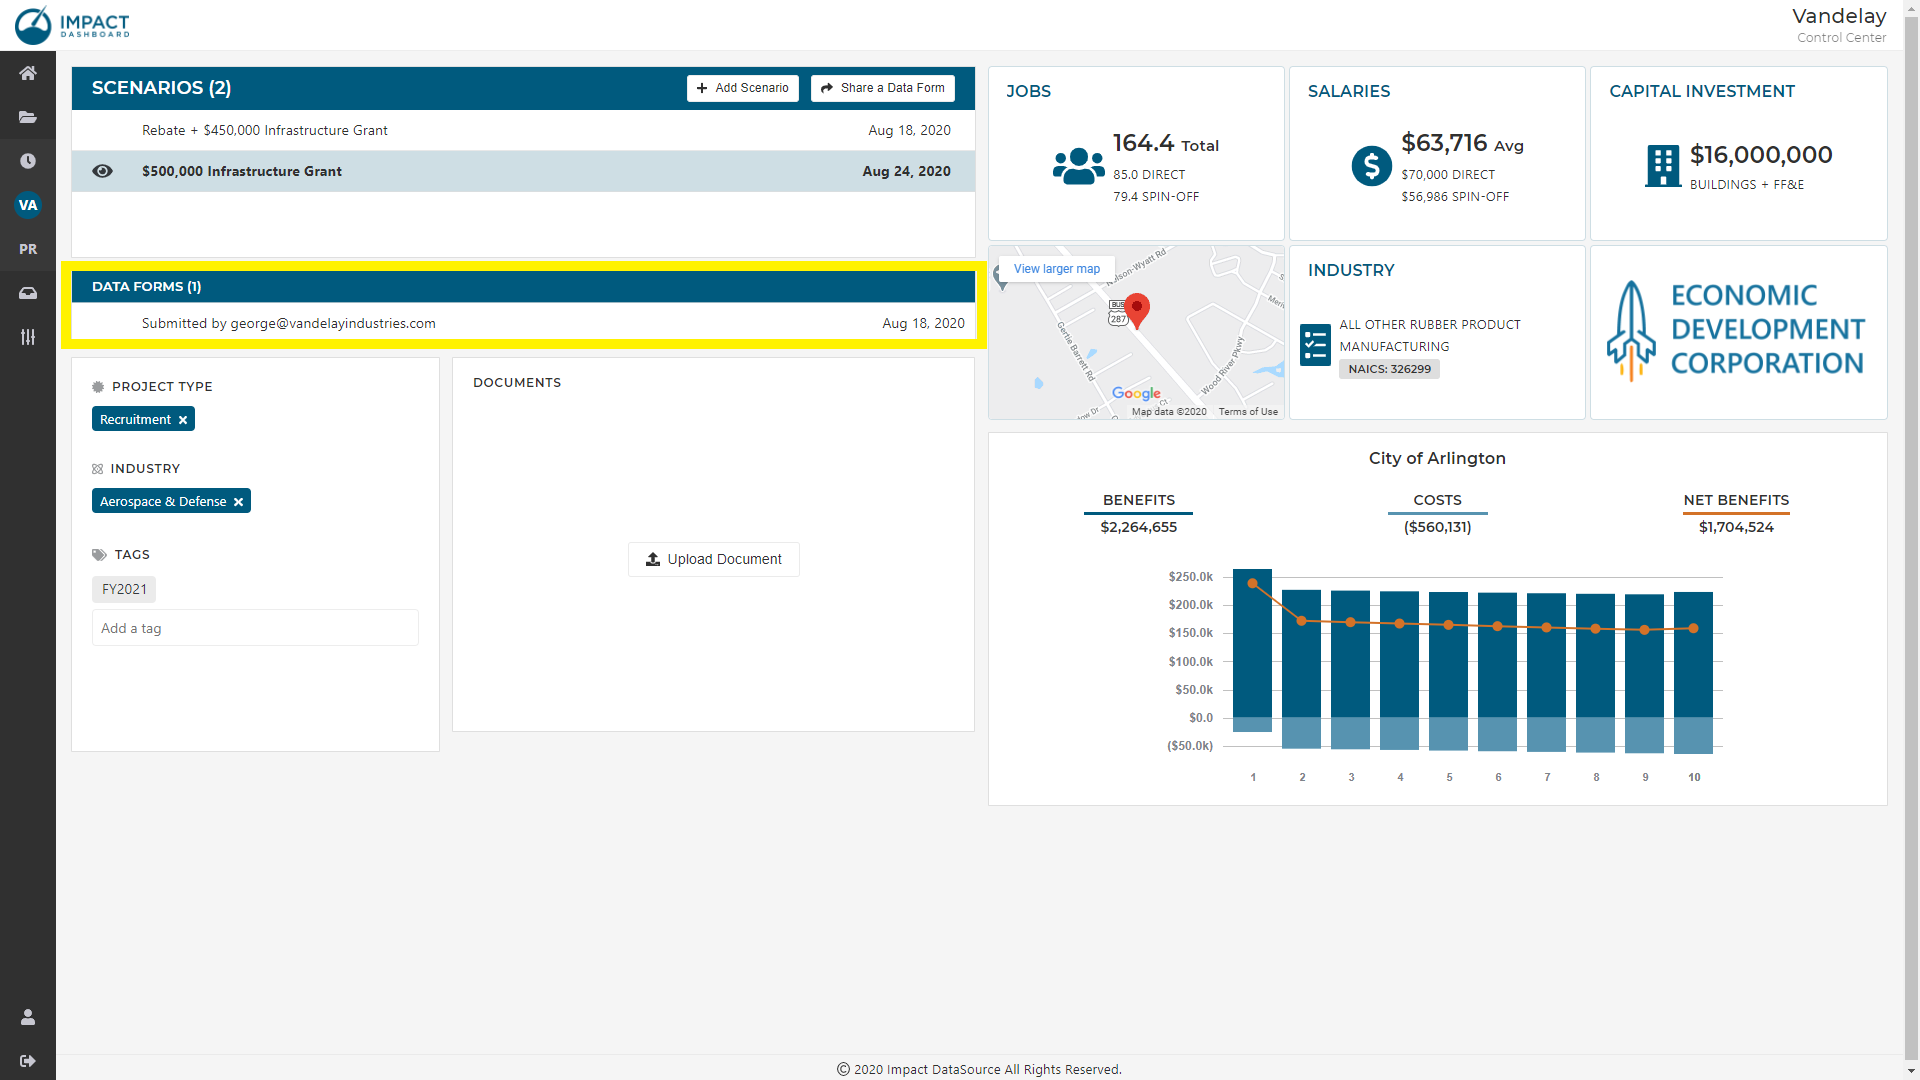
Task: Select the VA project badge
Action: point(28,205)
